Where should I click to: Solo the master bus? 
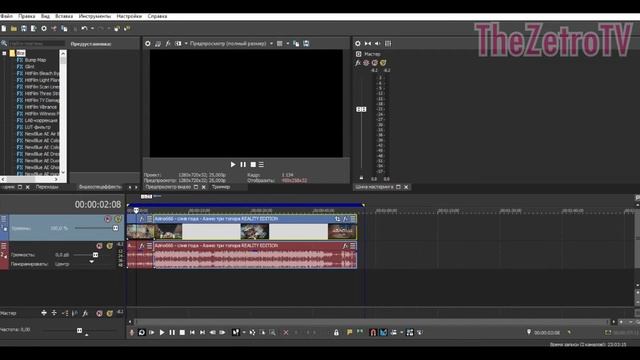[383, 63]
